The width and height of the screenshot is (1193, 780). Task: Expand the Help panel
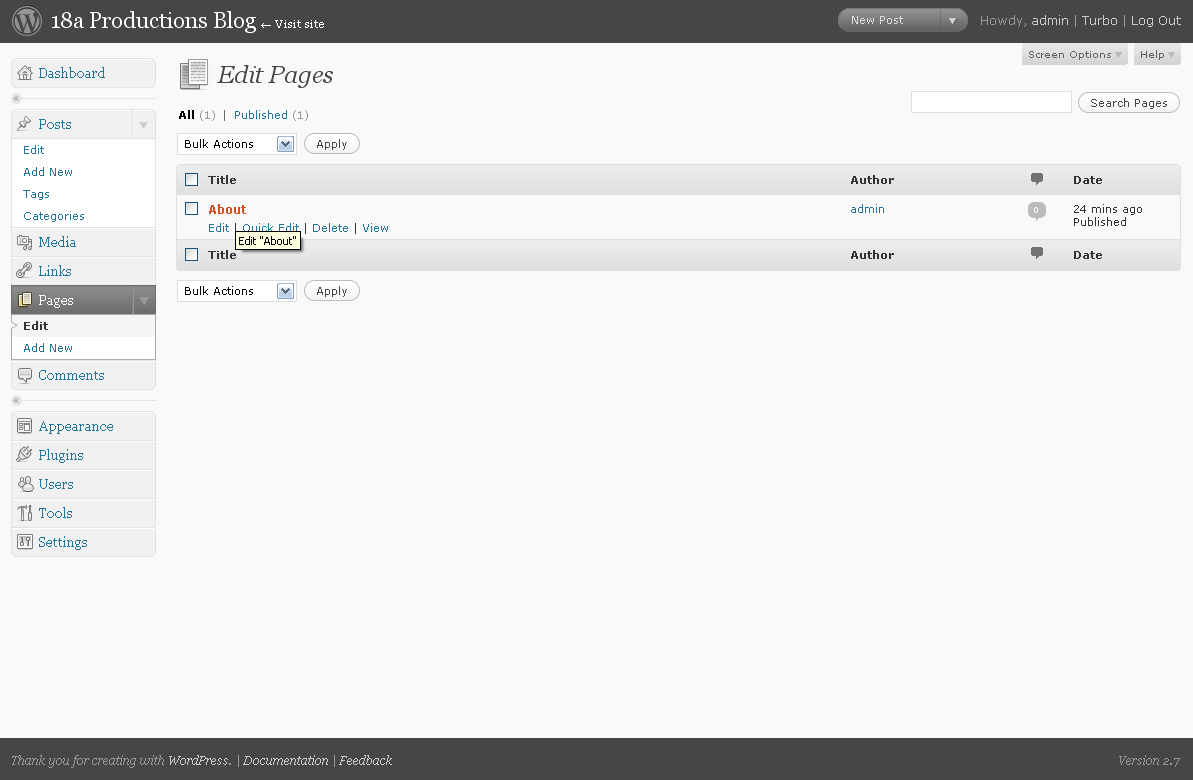click(x=1156, y=55)
